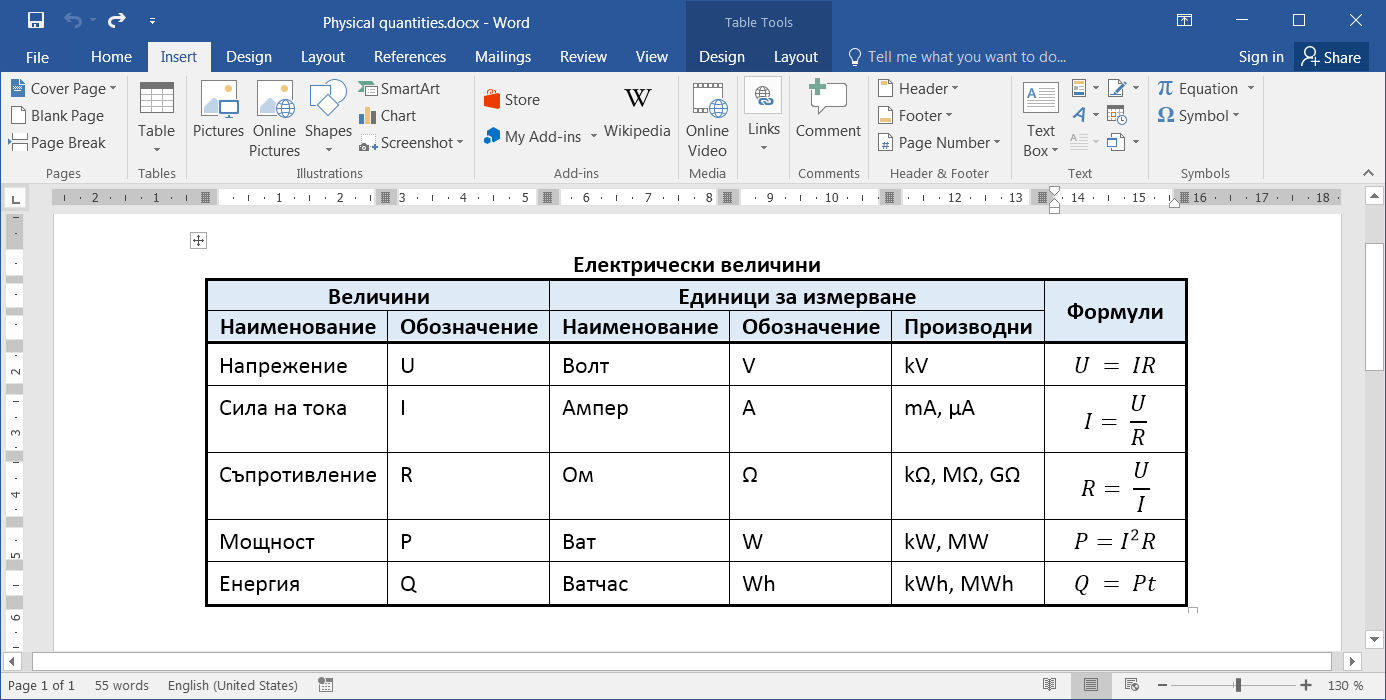Click the Save icon in title bar
The image size is (1386, 700).
[36, 21]
